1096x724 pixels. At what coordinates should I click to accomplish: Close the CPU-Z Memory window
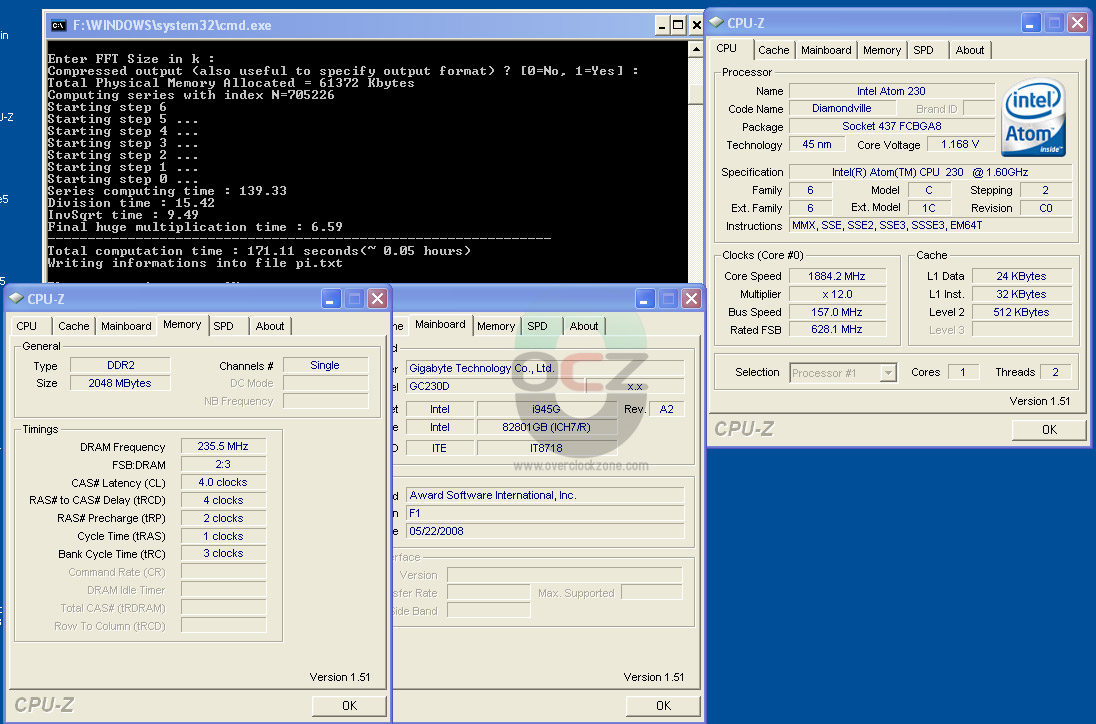pyautogui.click(x=377, y=299)
